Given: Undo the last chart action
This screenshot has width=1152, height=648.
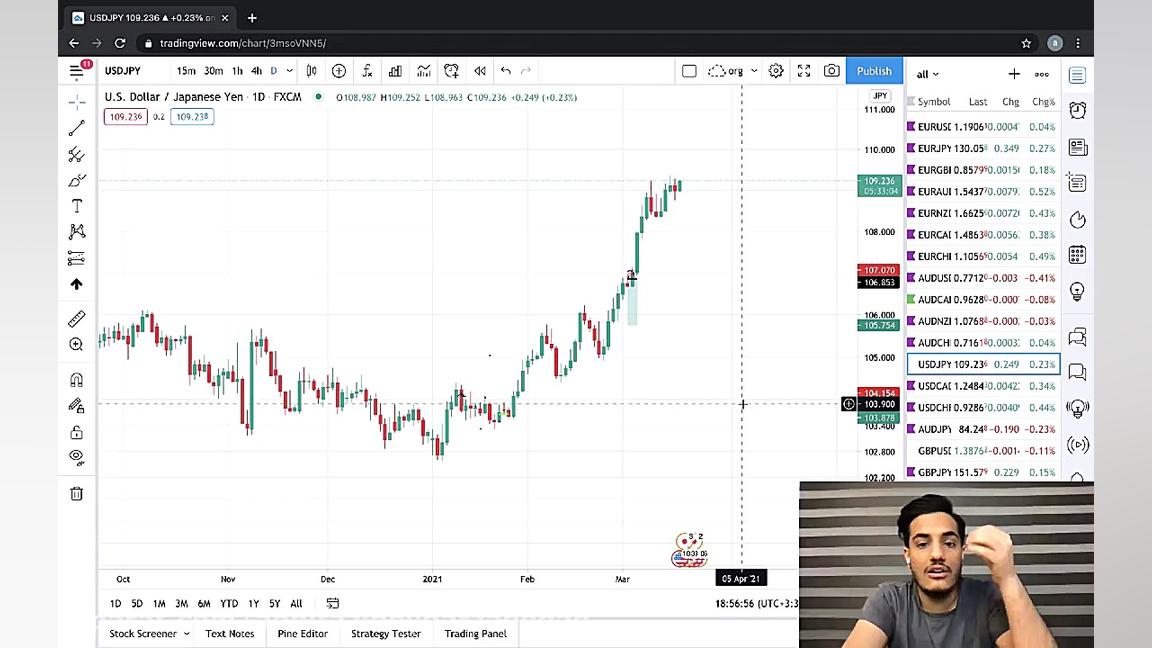Looking at the screenshot, I should pos(505,71).
